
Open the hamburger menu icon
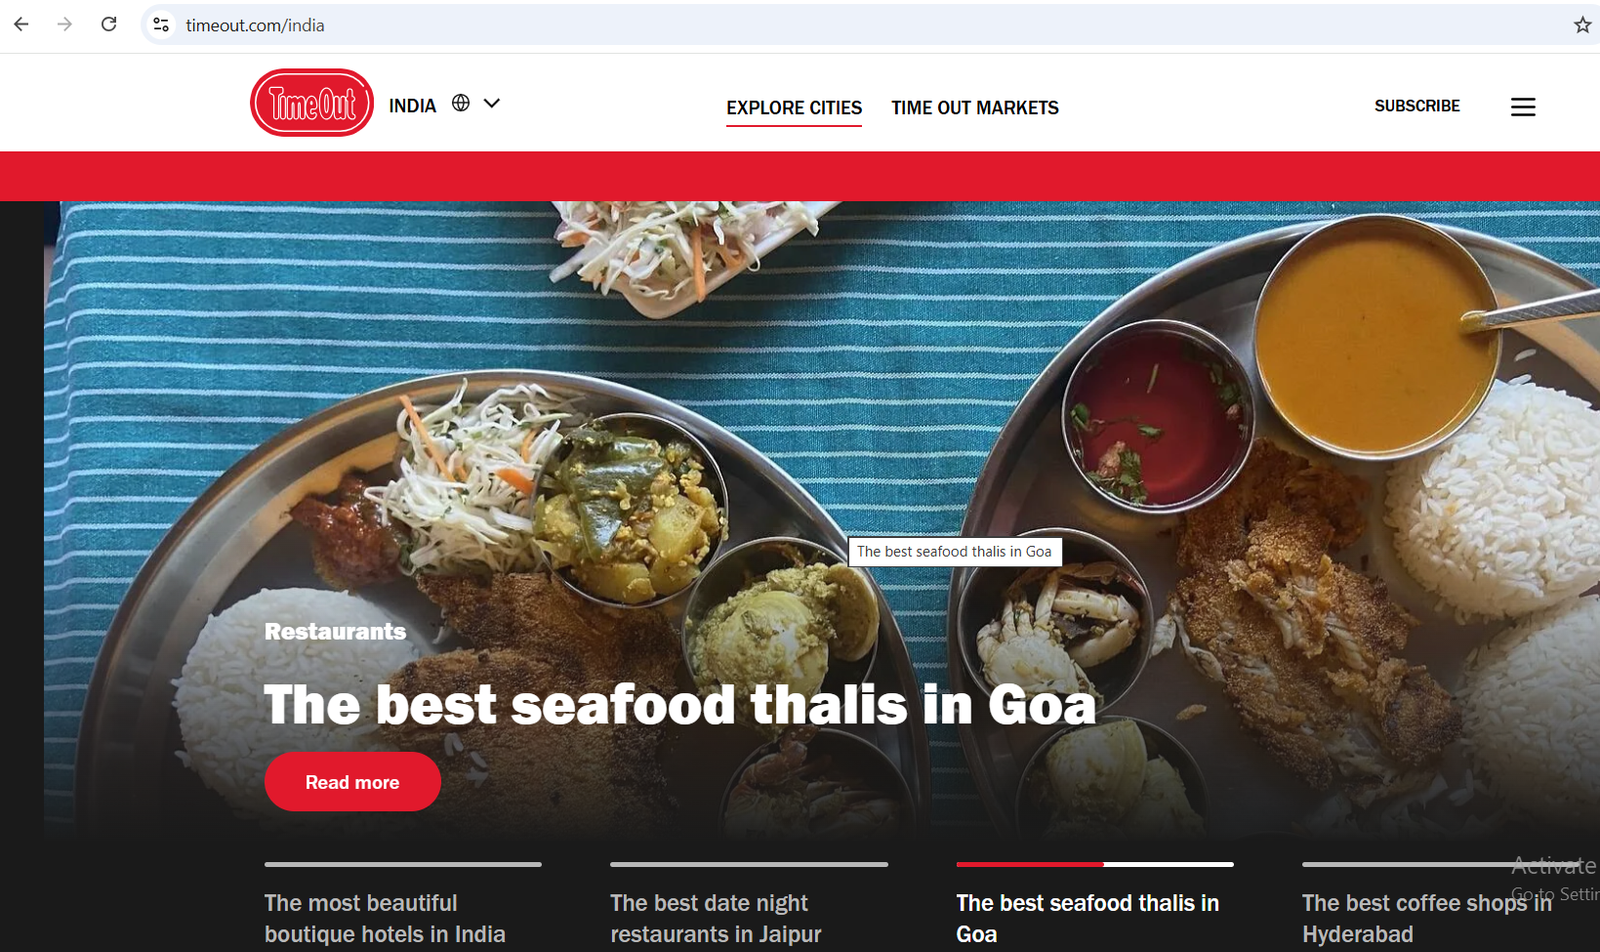pos(1522,107)
